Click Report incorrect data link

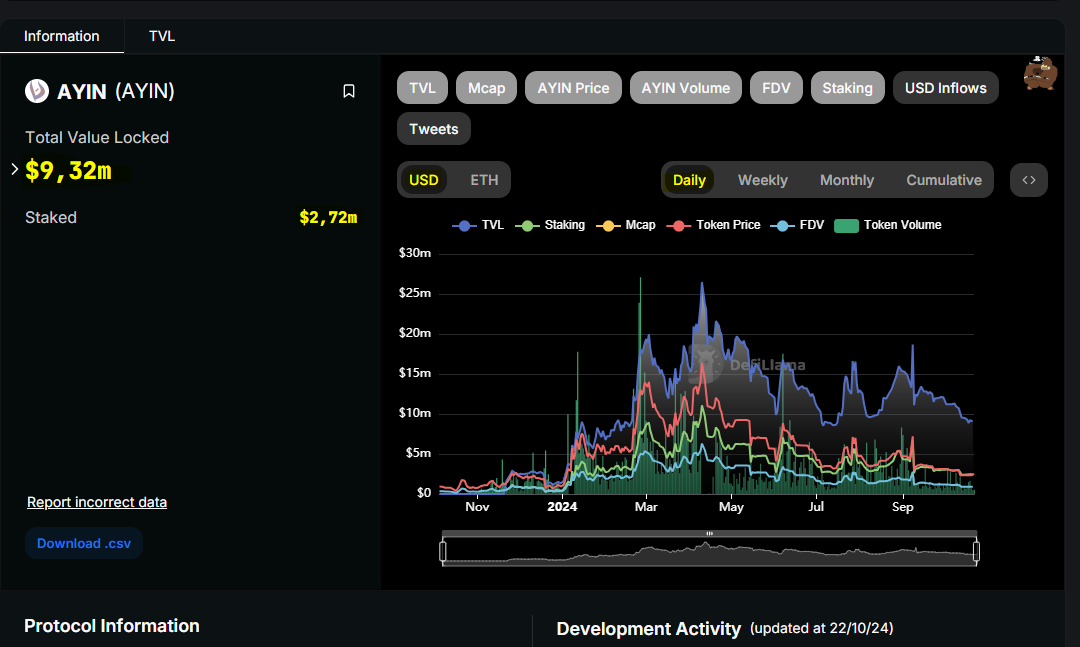coord(96,502)
